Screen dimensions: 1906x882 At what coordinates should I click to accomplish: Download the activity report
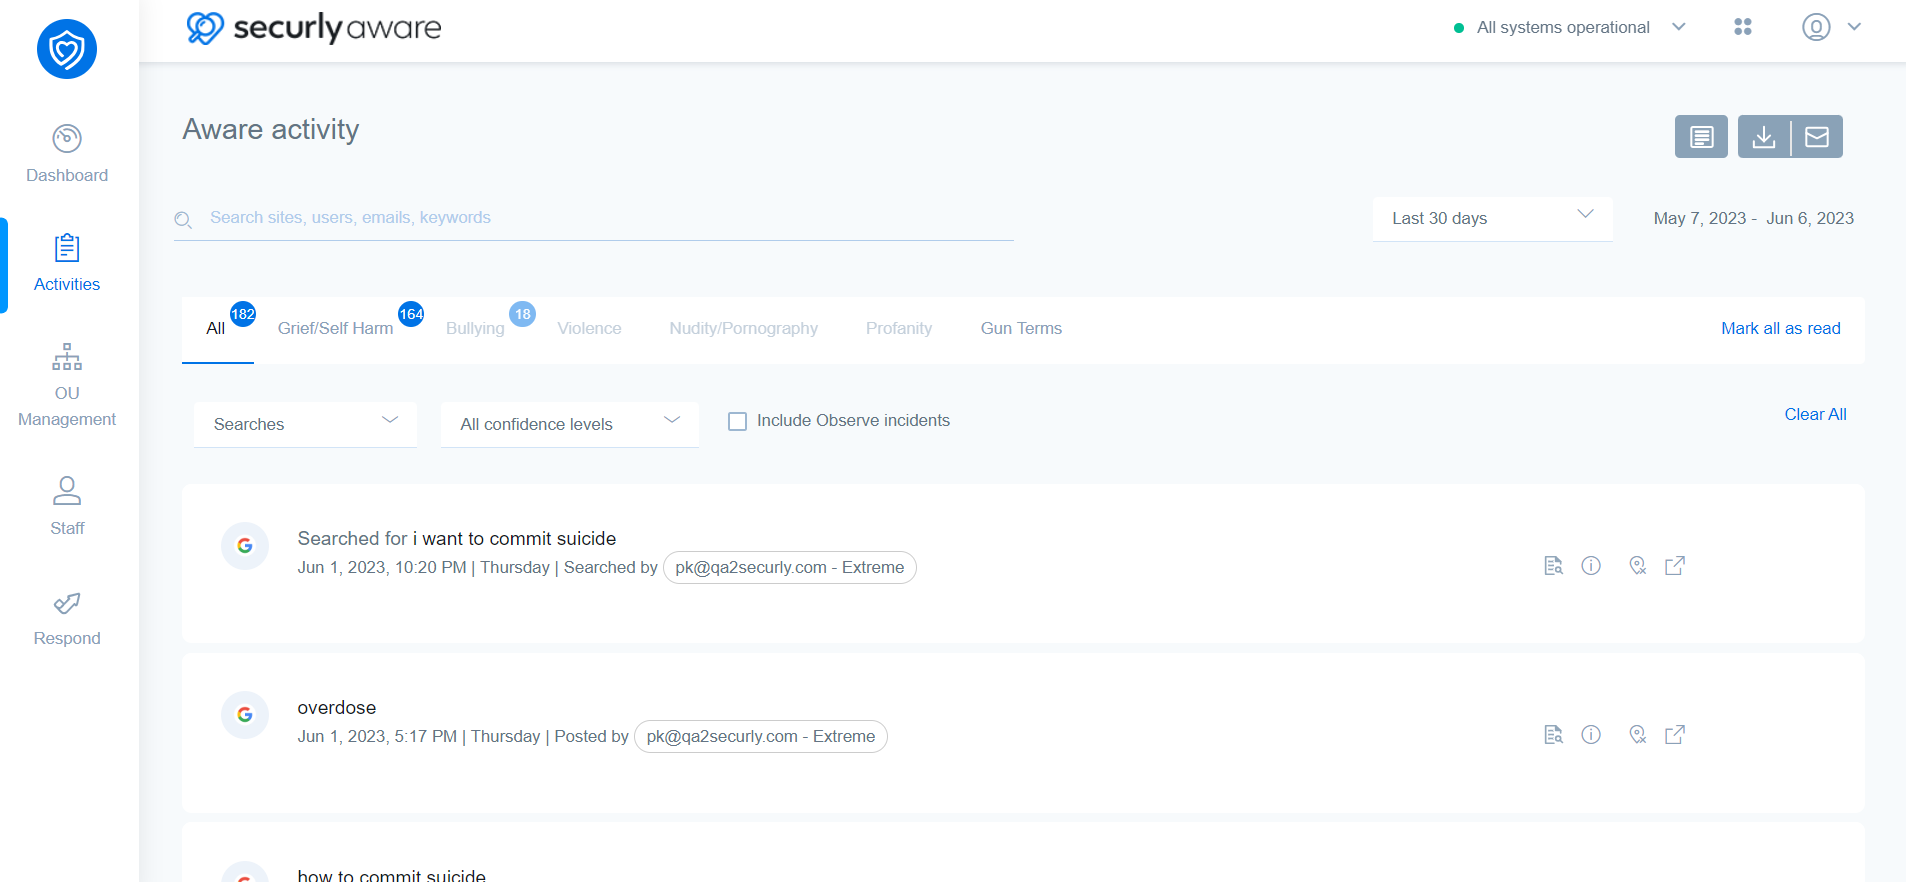coord(1764,137)
